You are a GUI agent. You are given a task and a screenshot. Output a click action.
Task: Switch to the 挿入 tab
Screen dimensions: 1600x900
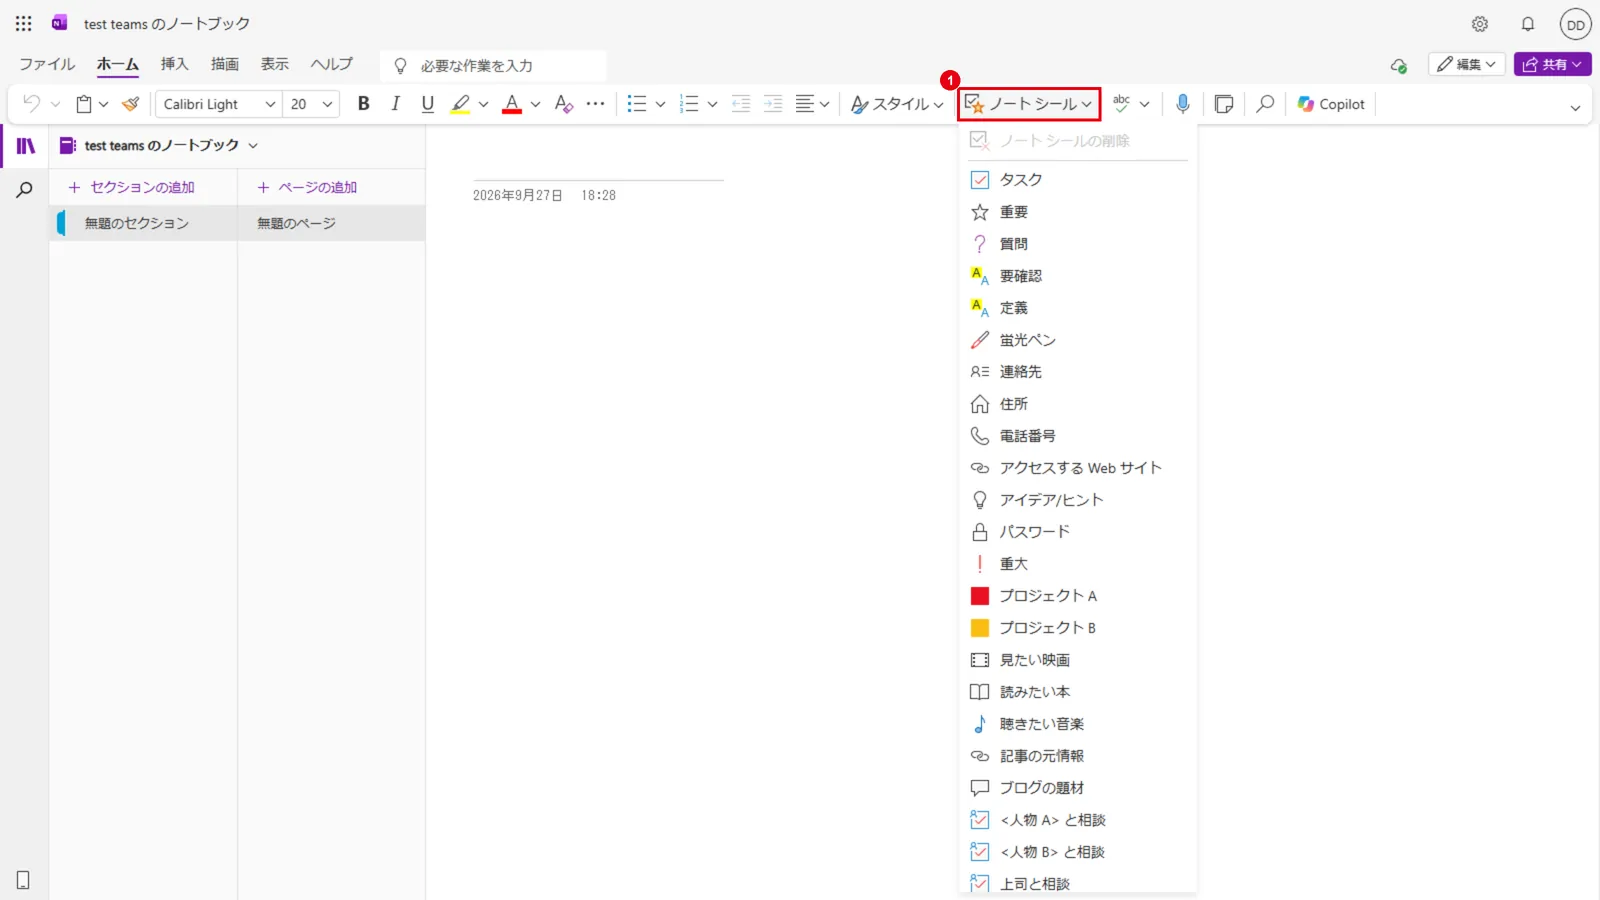(x=175, y=64)
